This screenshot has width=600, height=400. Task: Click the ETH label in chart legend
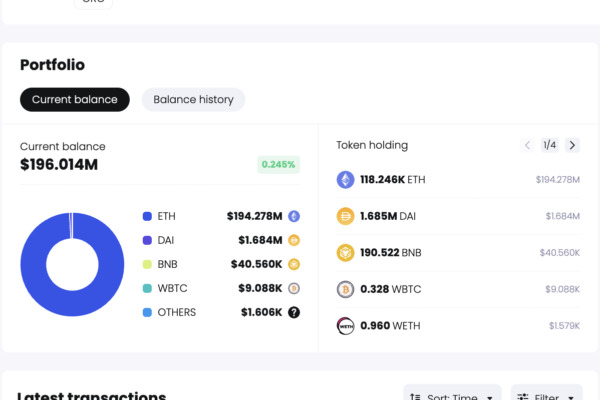[x=166, y=216]
